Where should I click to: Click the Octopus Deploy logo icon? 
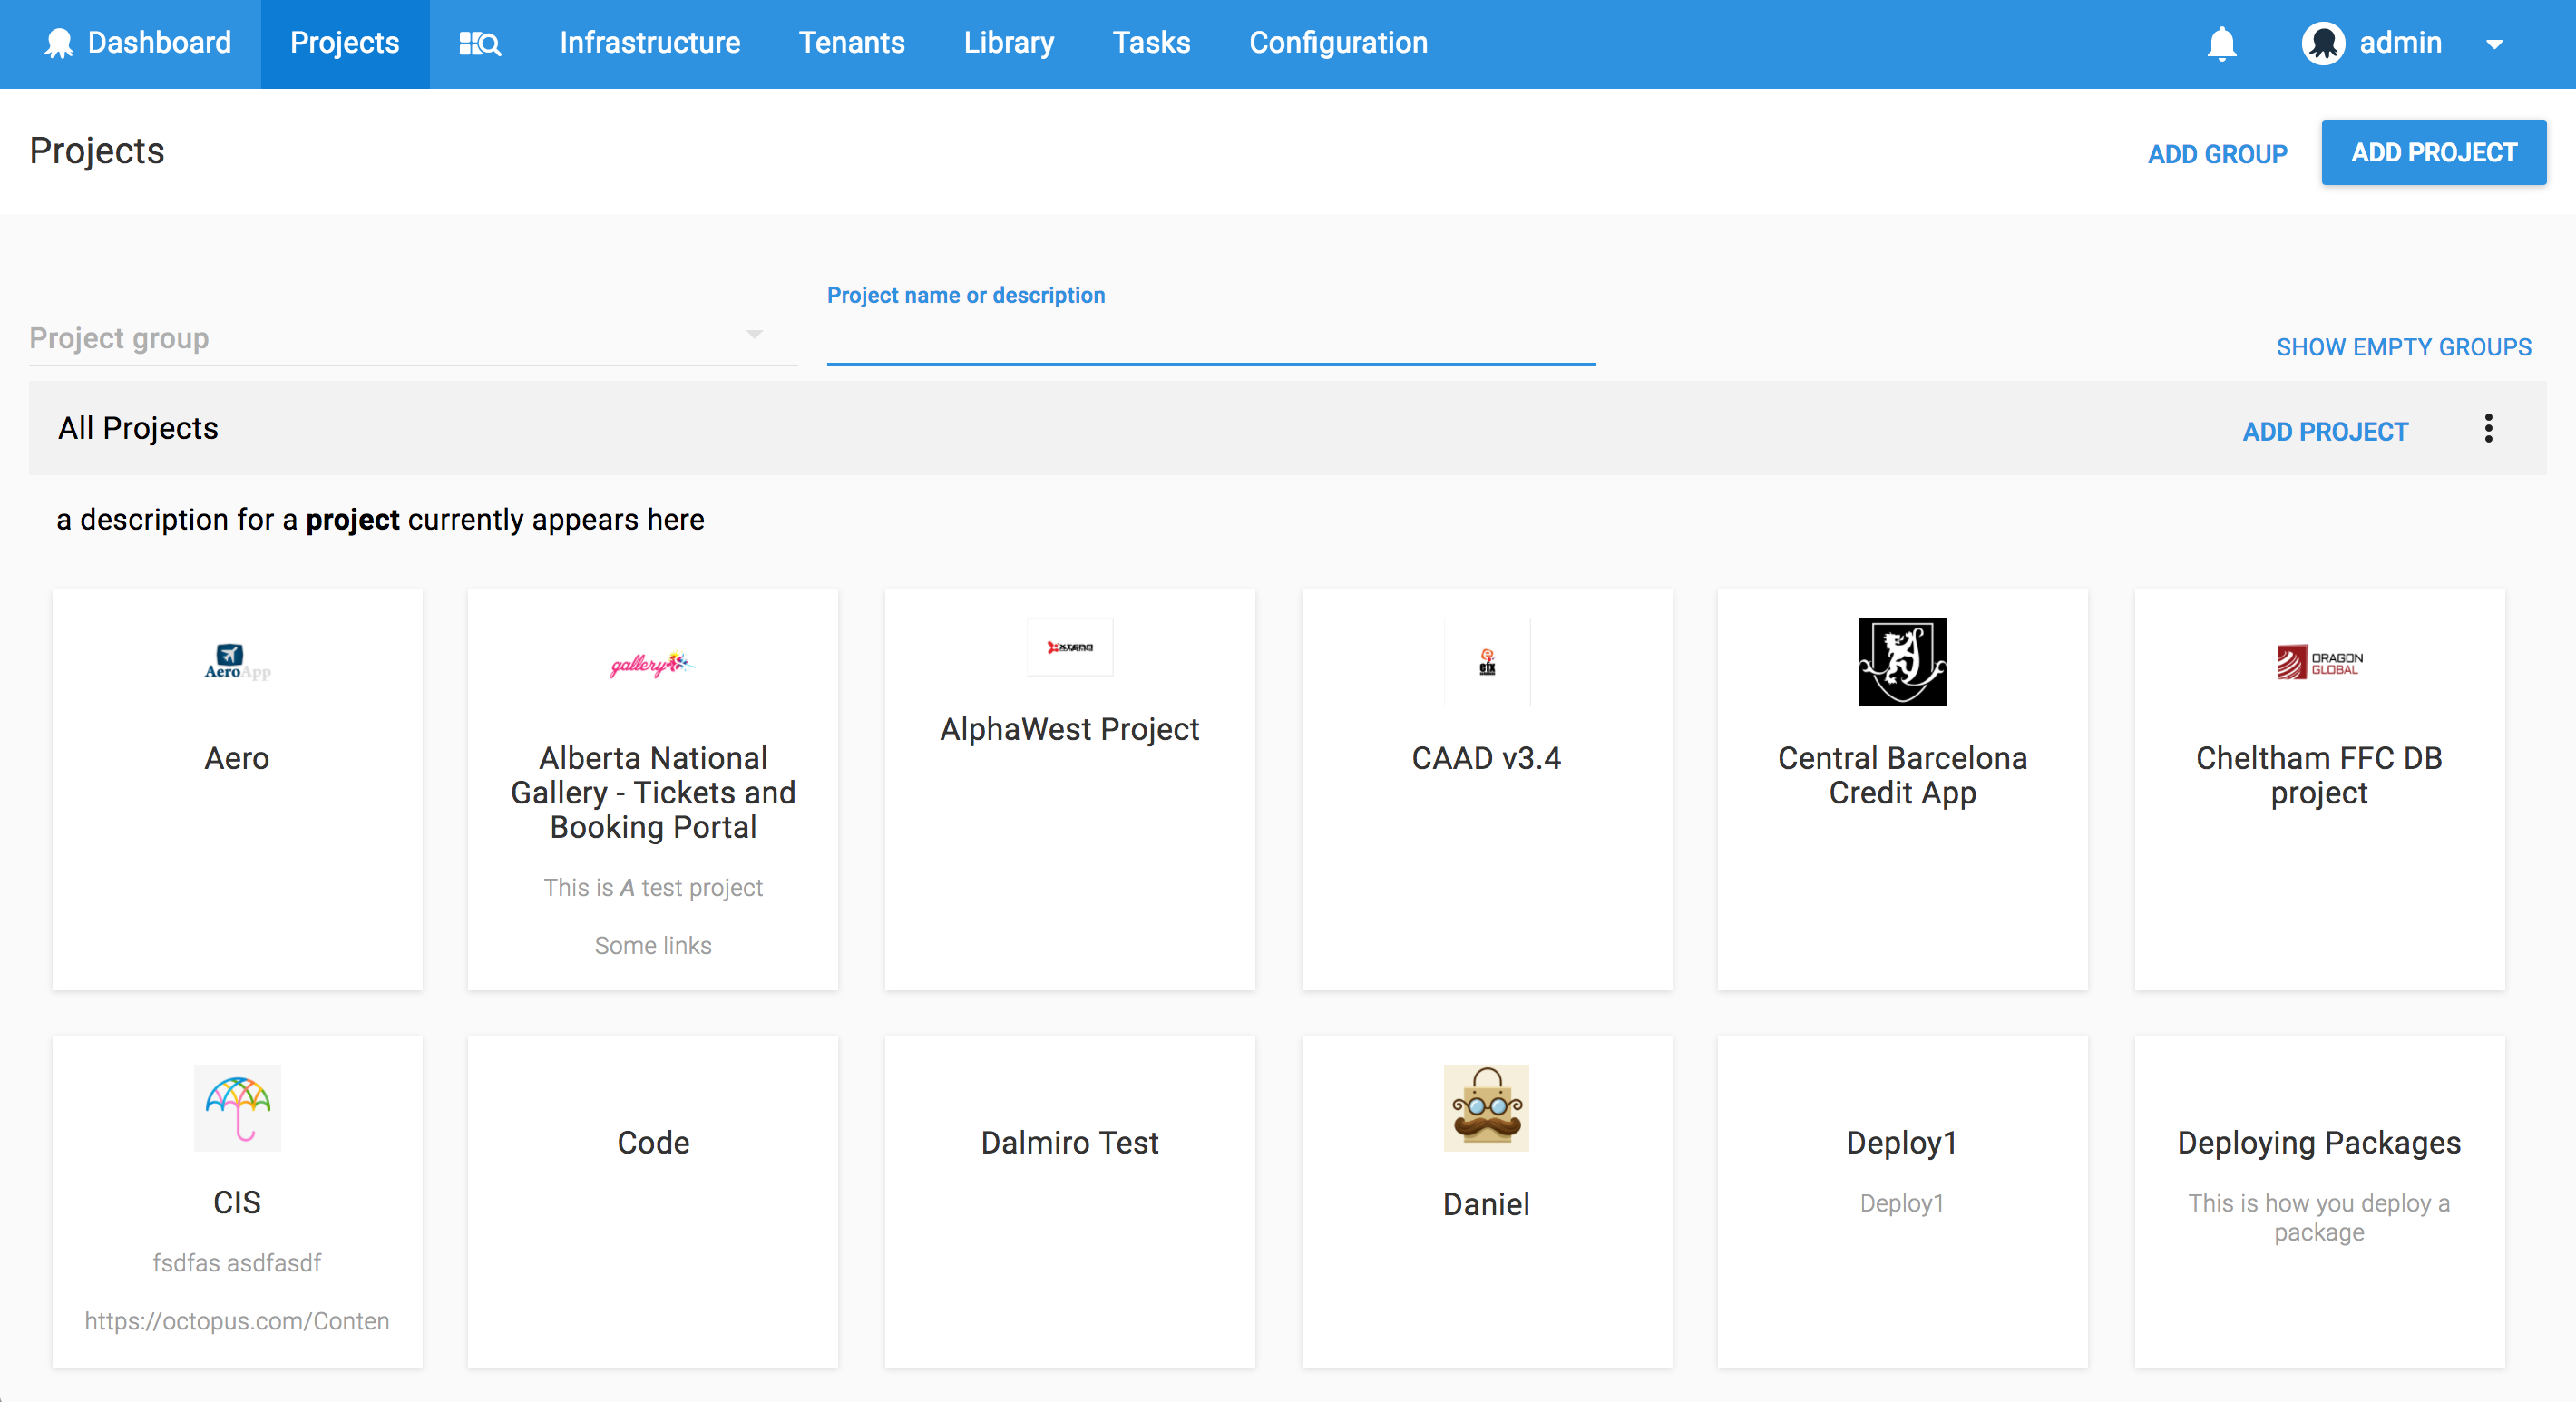pyautogui.click(x=60, y=43)
